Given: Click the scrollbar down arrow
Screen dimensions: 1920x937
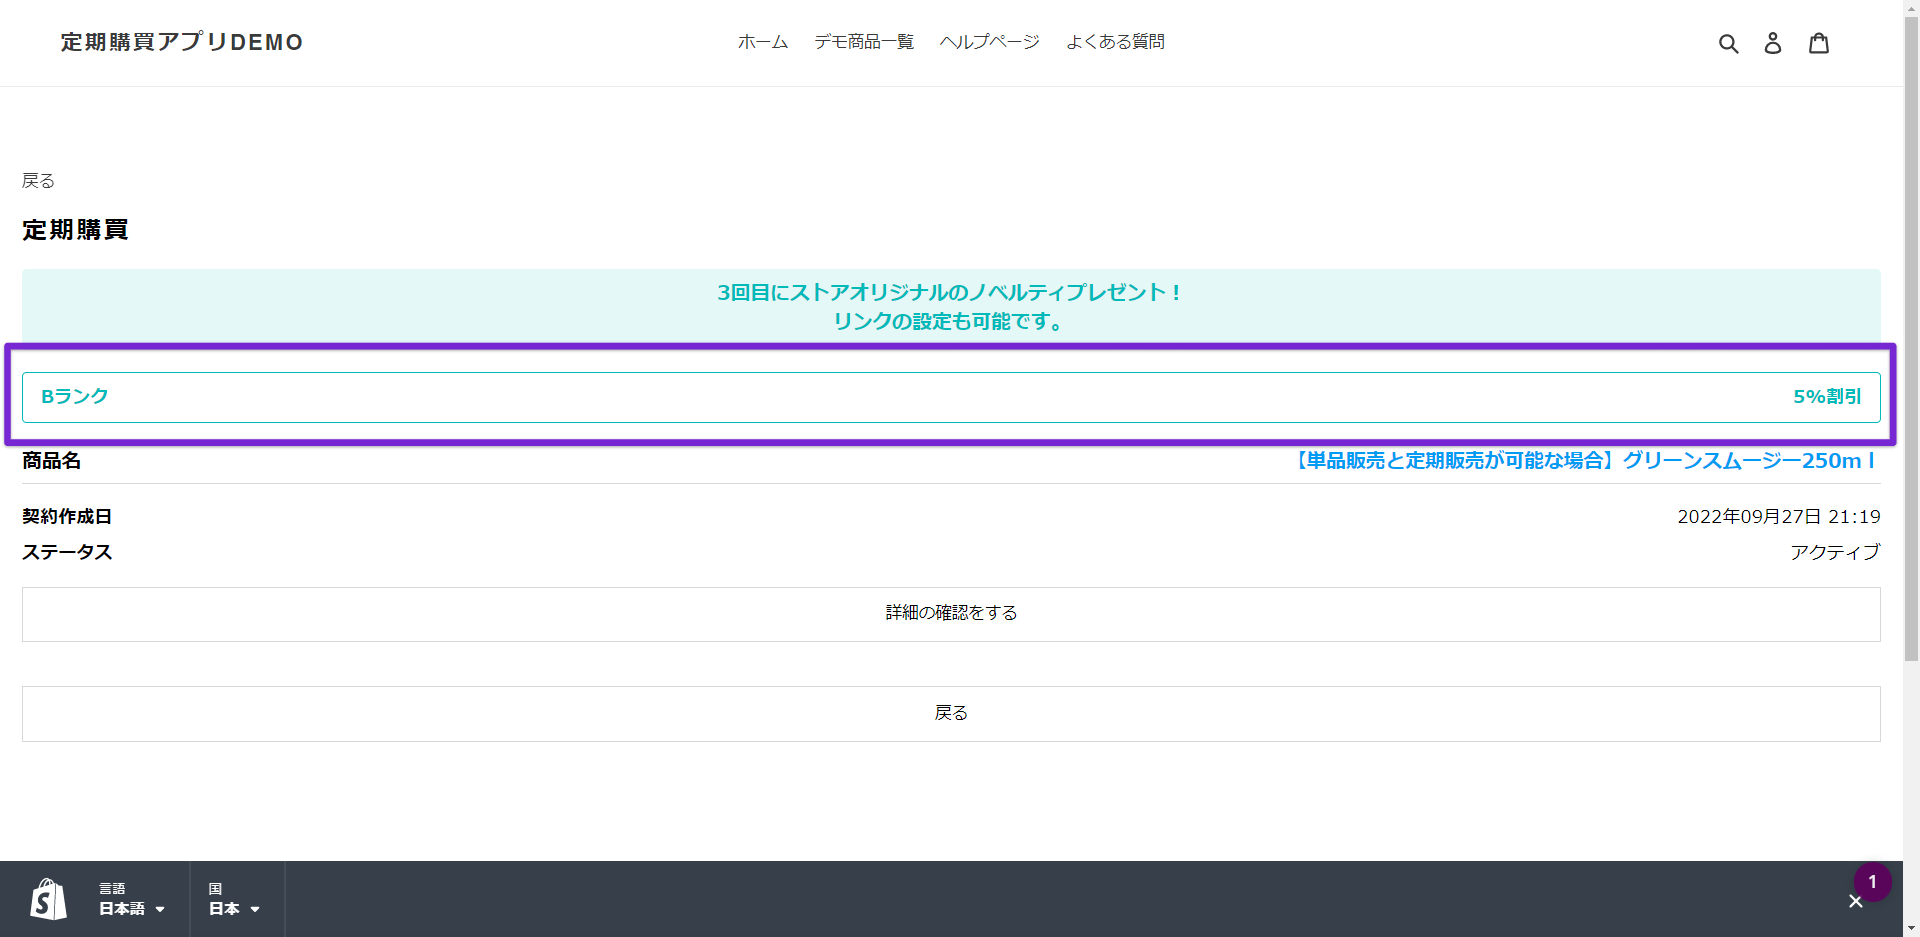Looking at the screenshot, I should (x=1911, y=928).
